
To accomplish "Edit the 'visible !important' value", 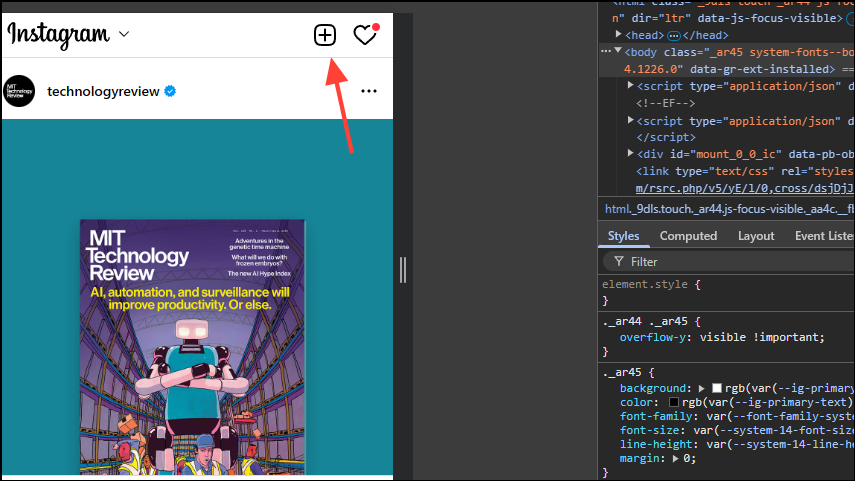I will point(761,338).
